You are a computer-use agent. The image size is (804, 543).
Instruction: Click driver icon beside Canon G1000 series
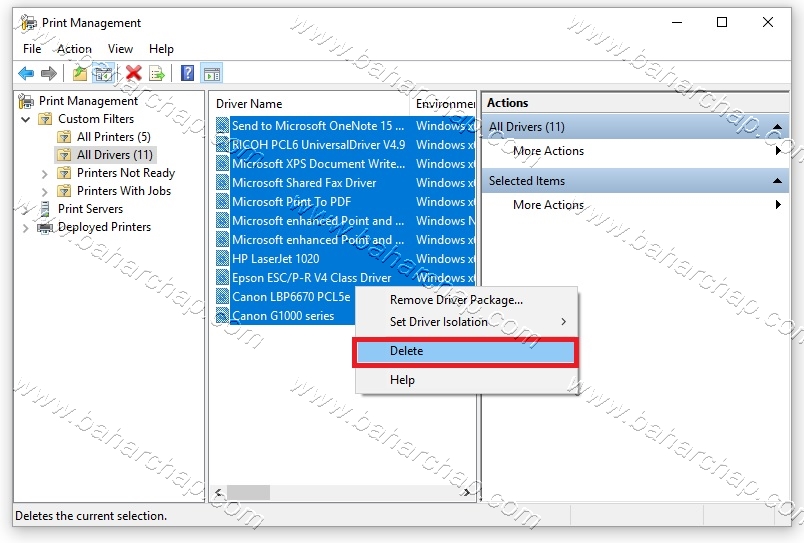click(222, 315)
